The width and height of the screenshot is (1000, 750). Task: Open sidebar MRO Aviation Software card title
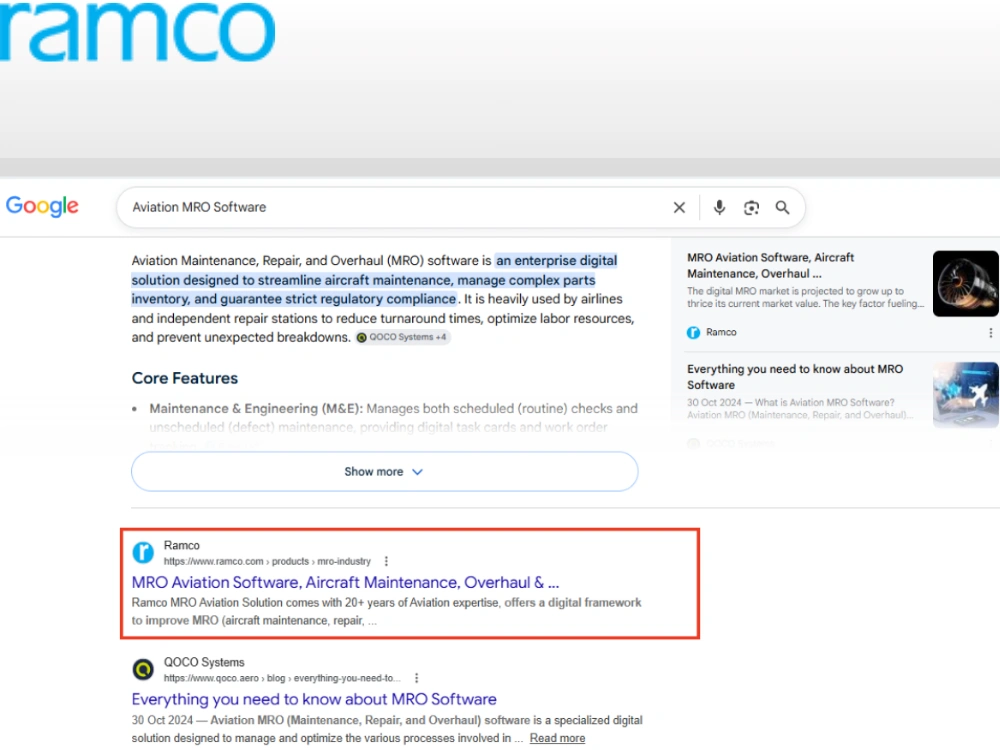click(x=770, y=265)
